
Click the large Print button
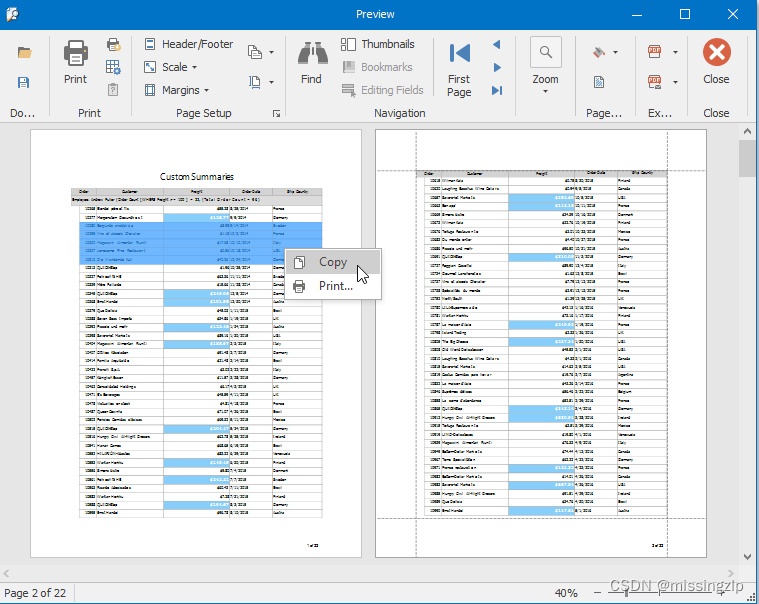click(76, 63)
